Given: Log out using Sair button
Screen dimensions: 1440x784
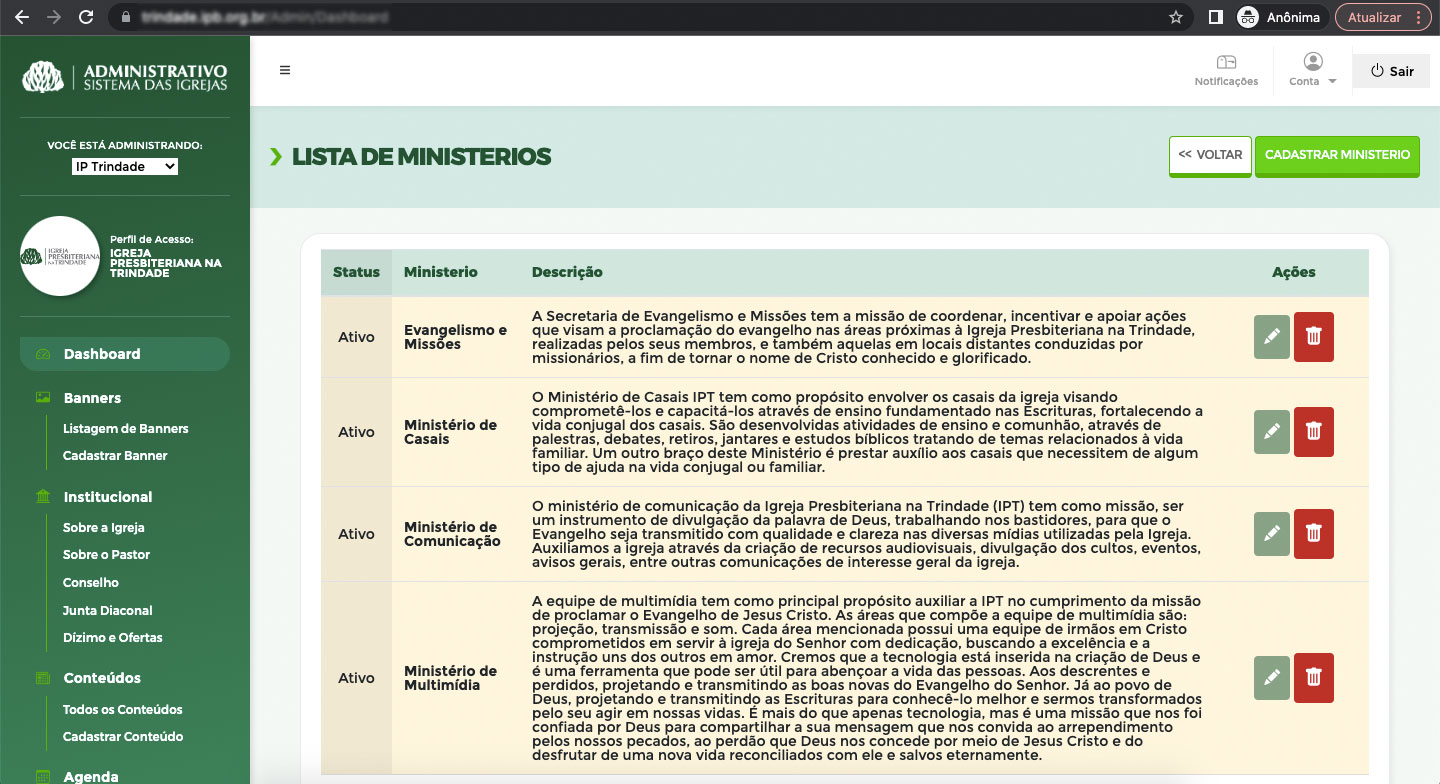Looking at the screenshot, I should [1392, 71].
